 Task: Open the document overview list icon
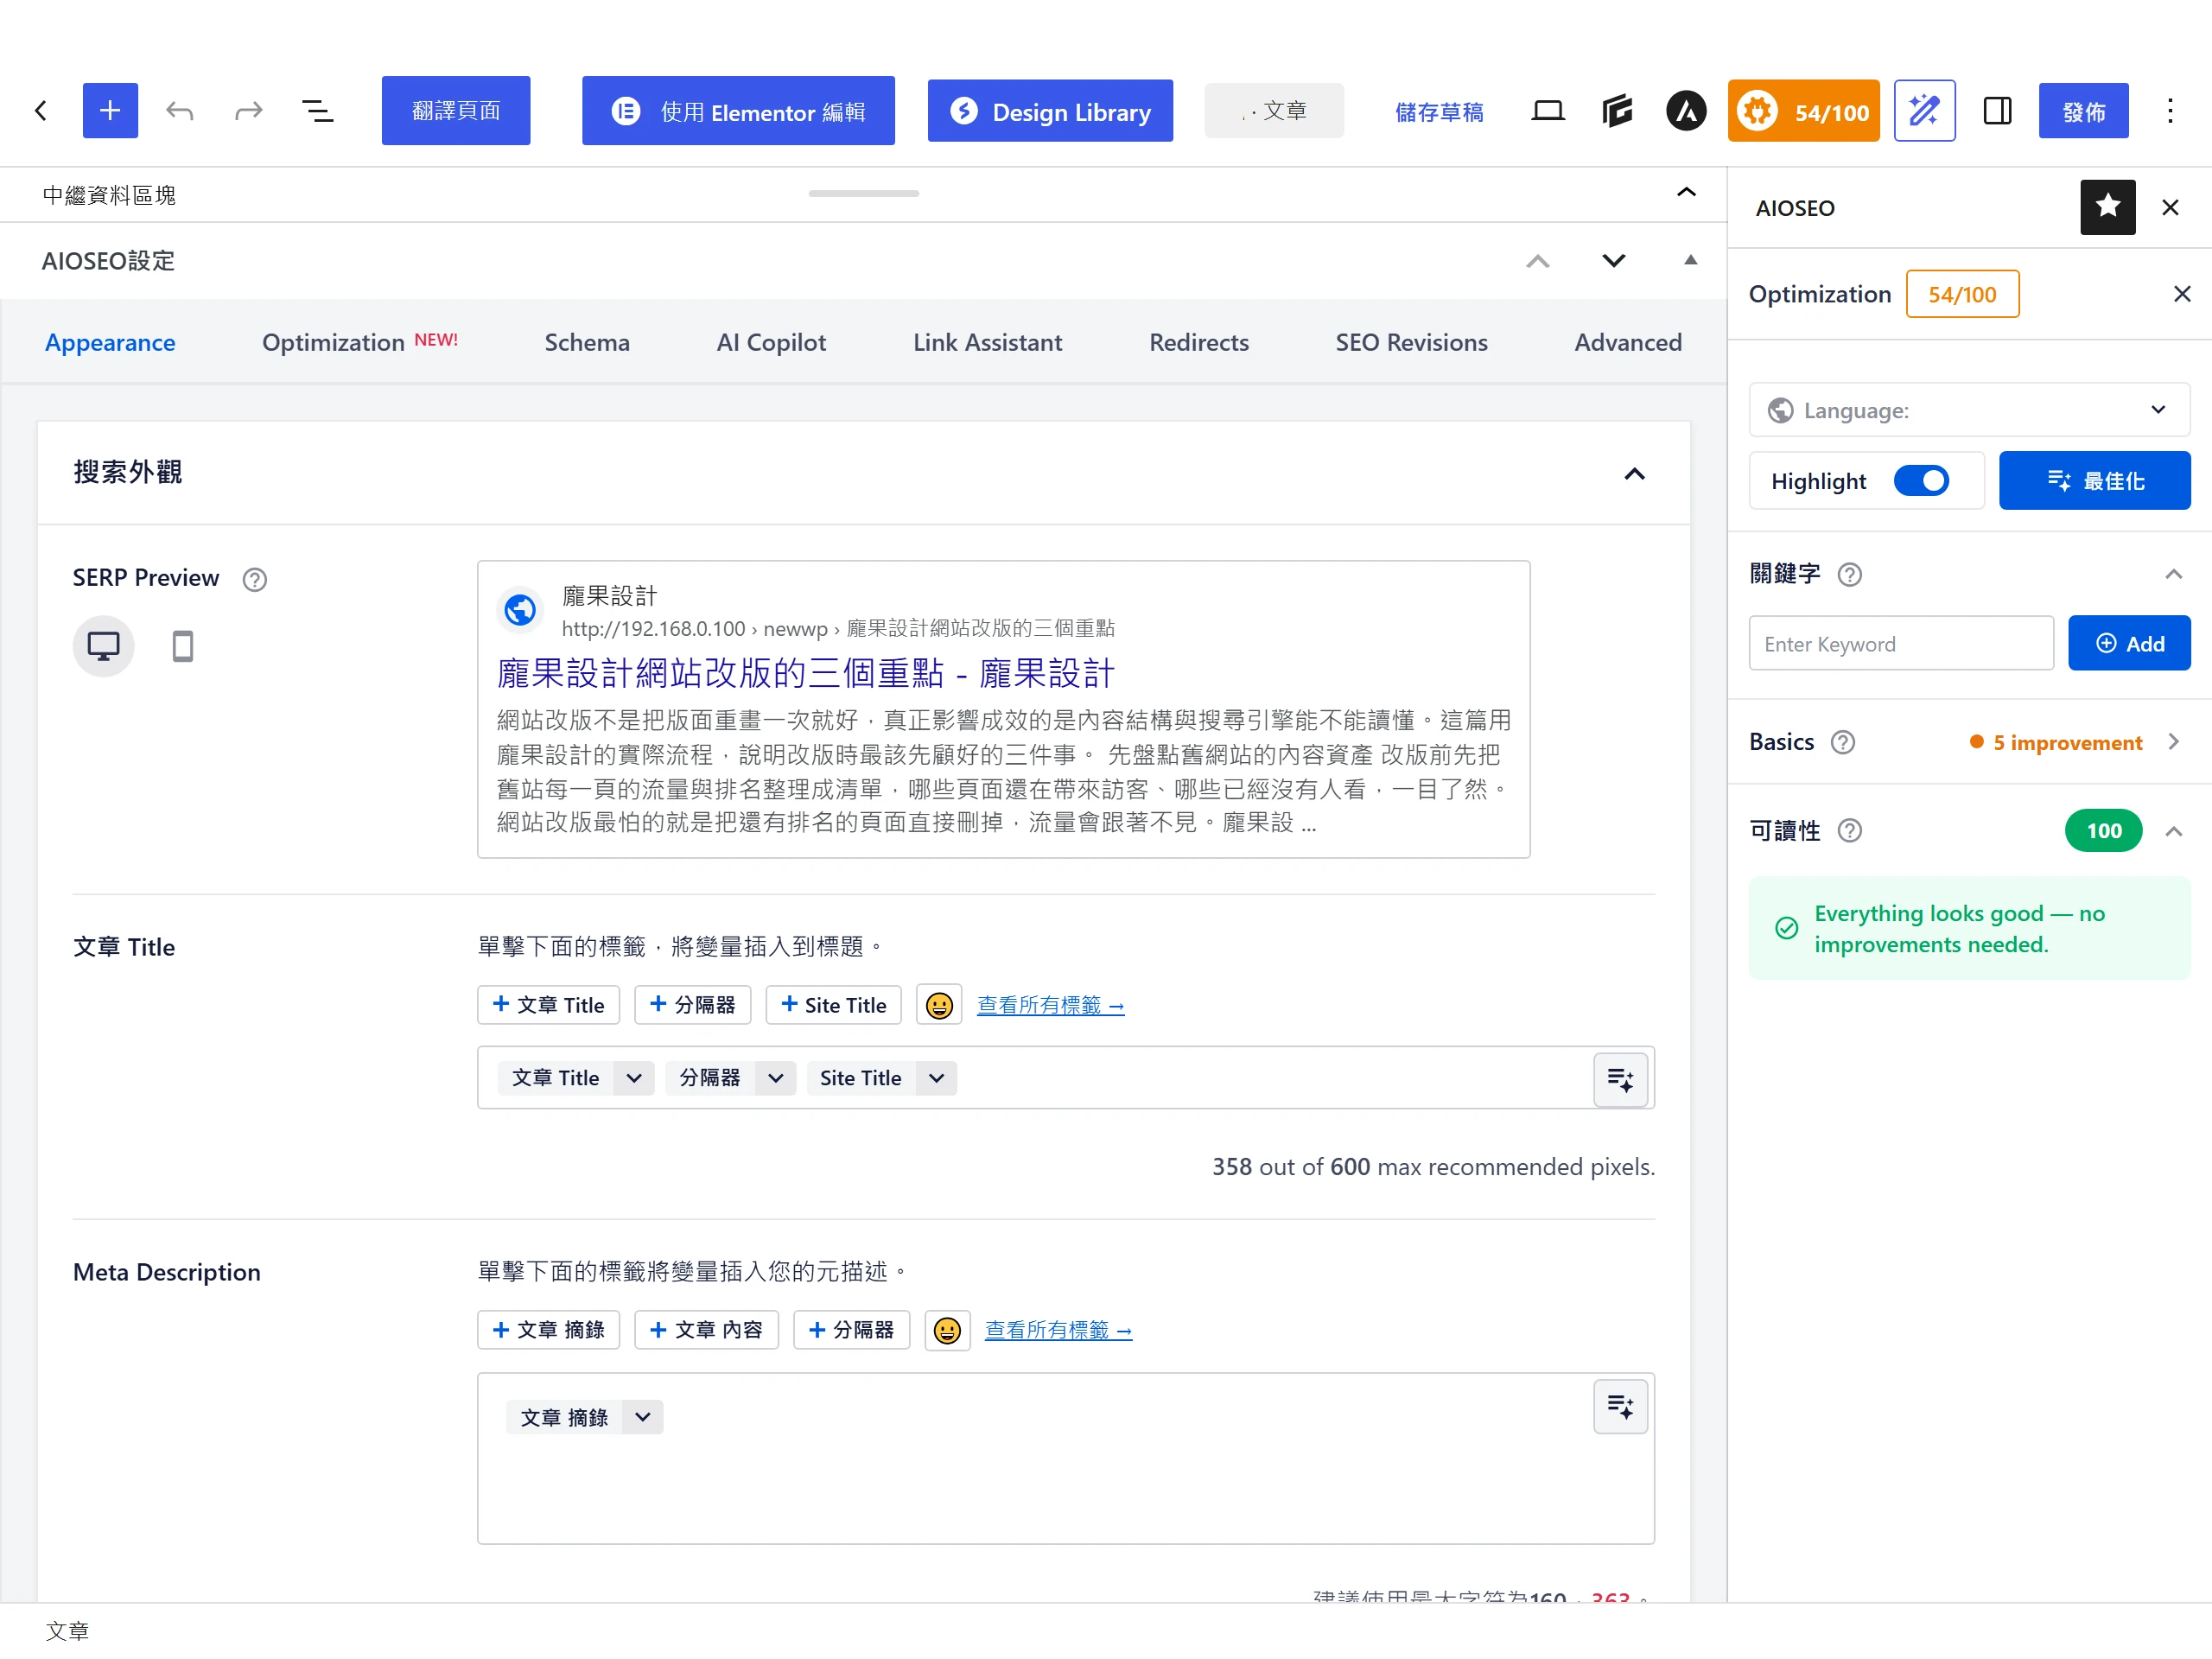[x=318, y=110]
